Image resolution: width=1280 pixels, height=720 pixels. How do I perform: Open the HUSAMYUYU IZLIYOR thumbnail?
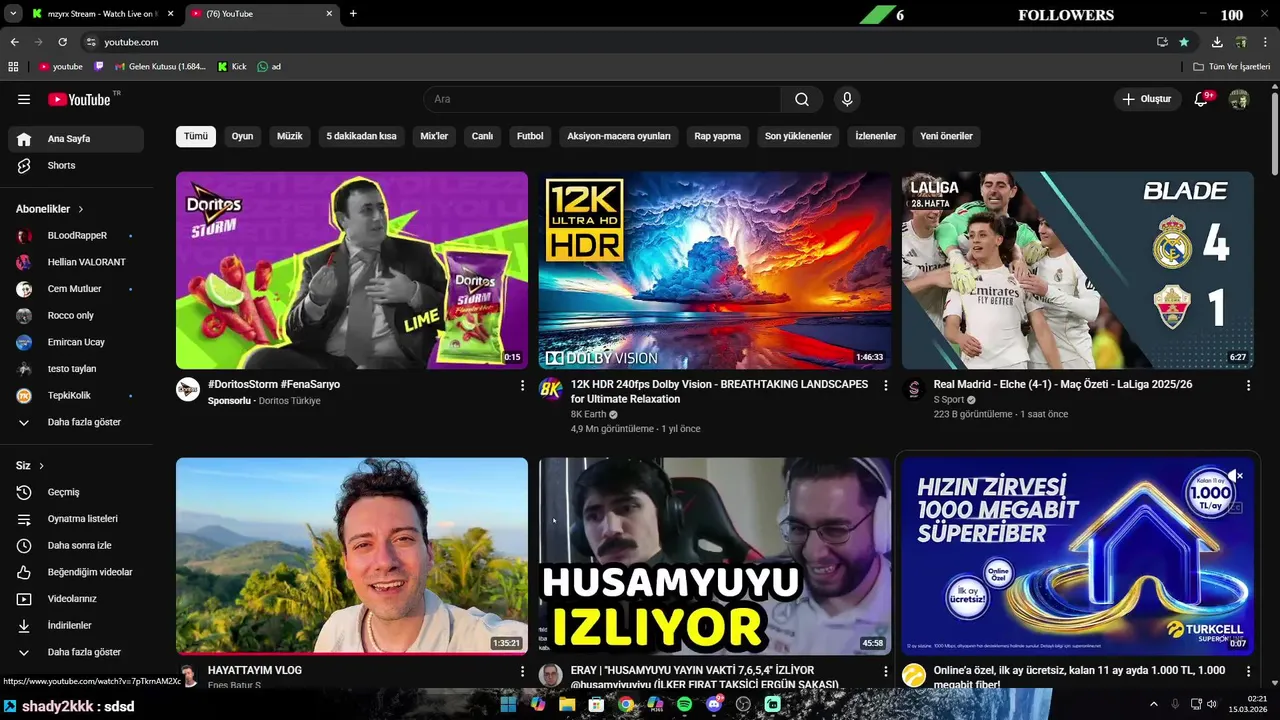[715, 556]
